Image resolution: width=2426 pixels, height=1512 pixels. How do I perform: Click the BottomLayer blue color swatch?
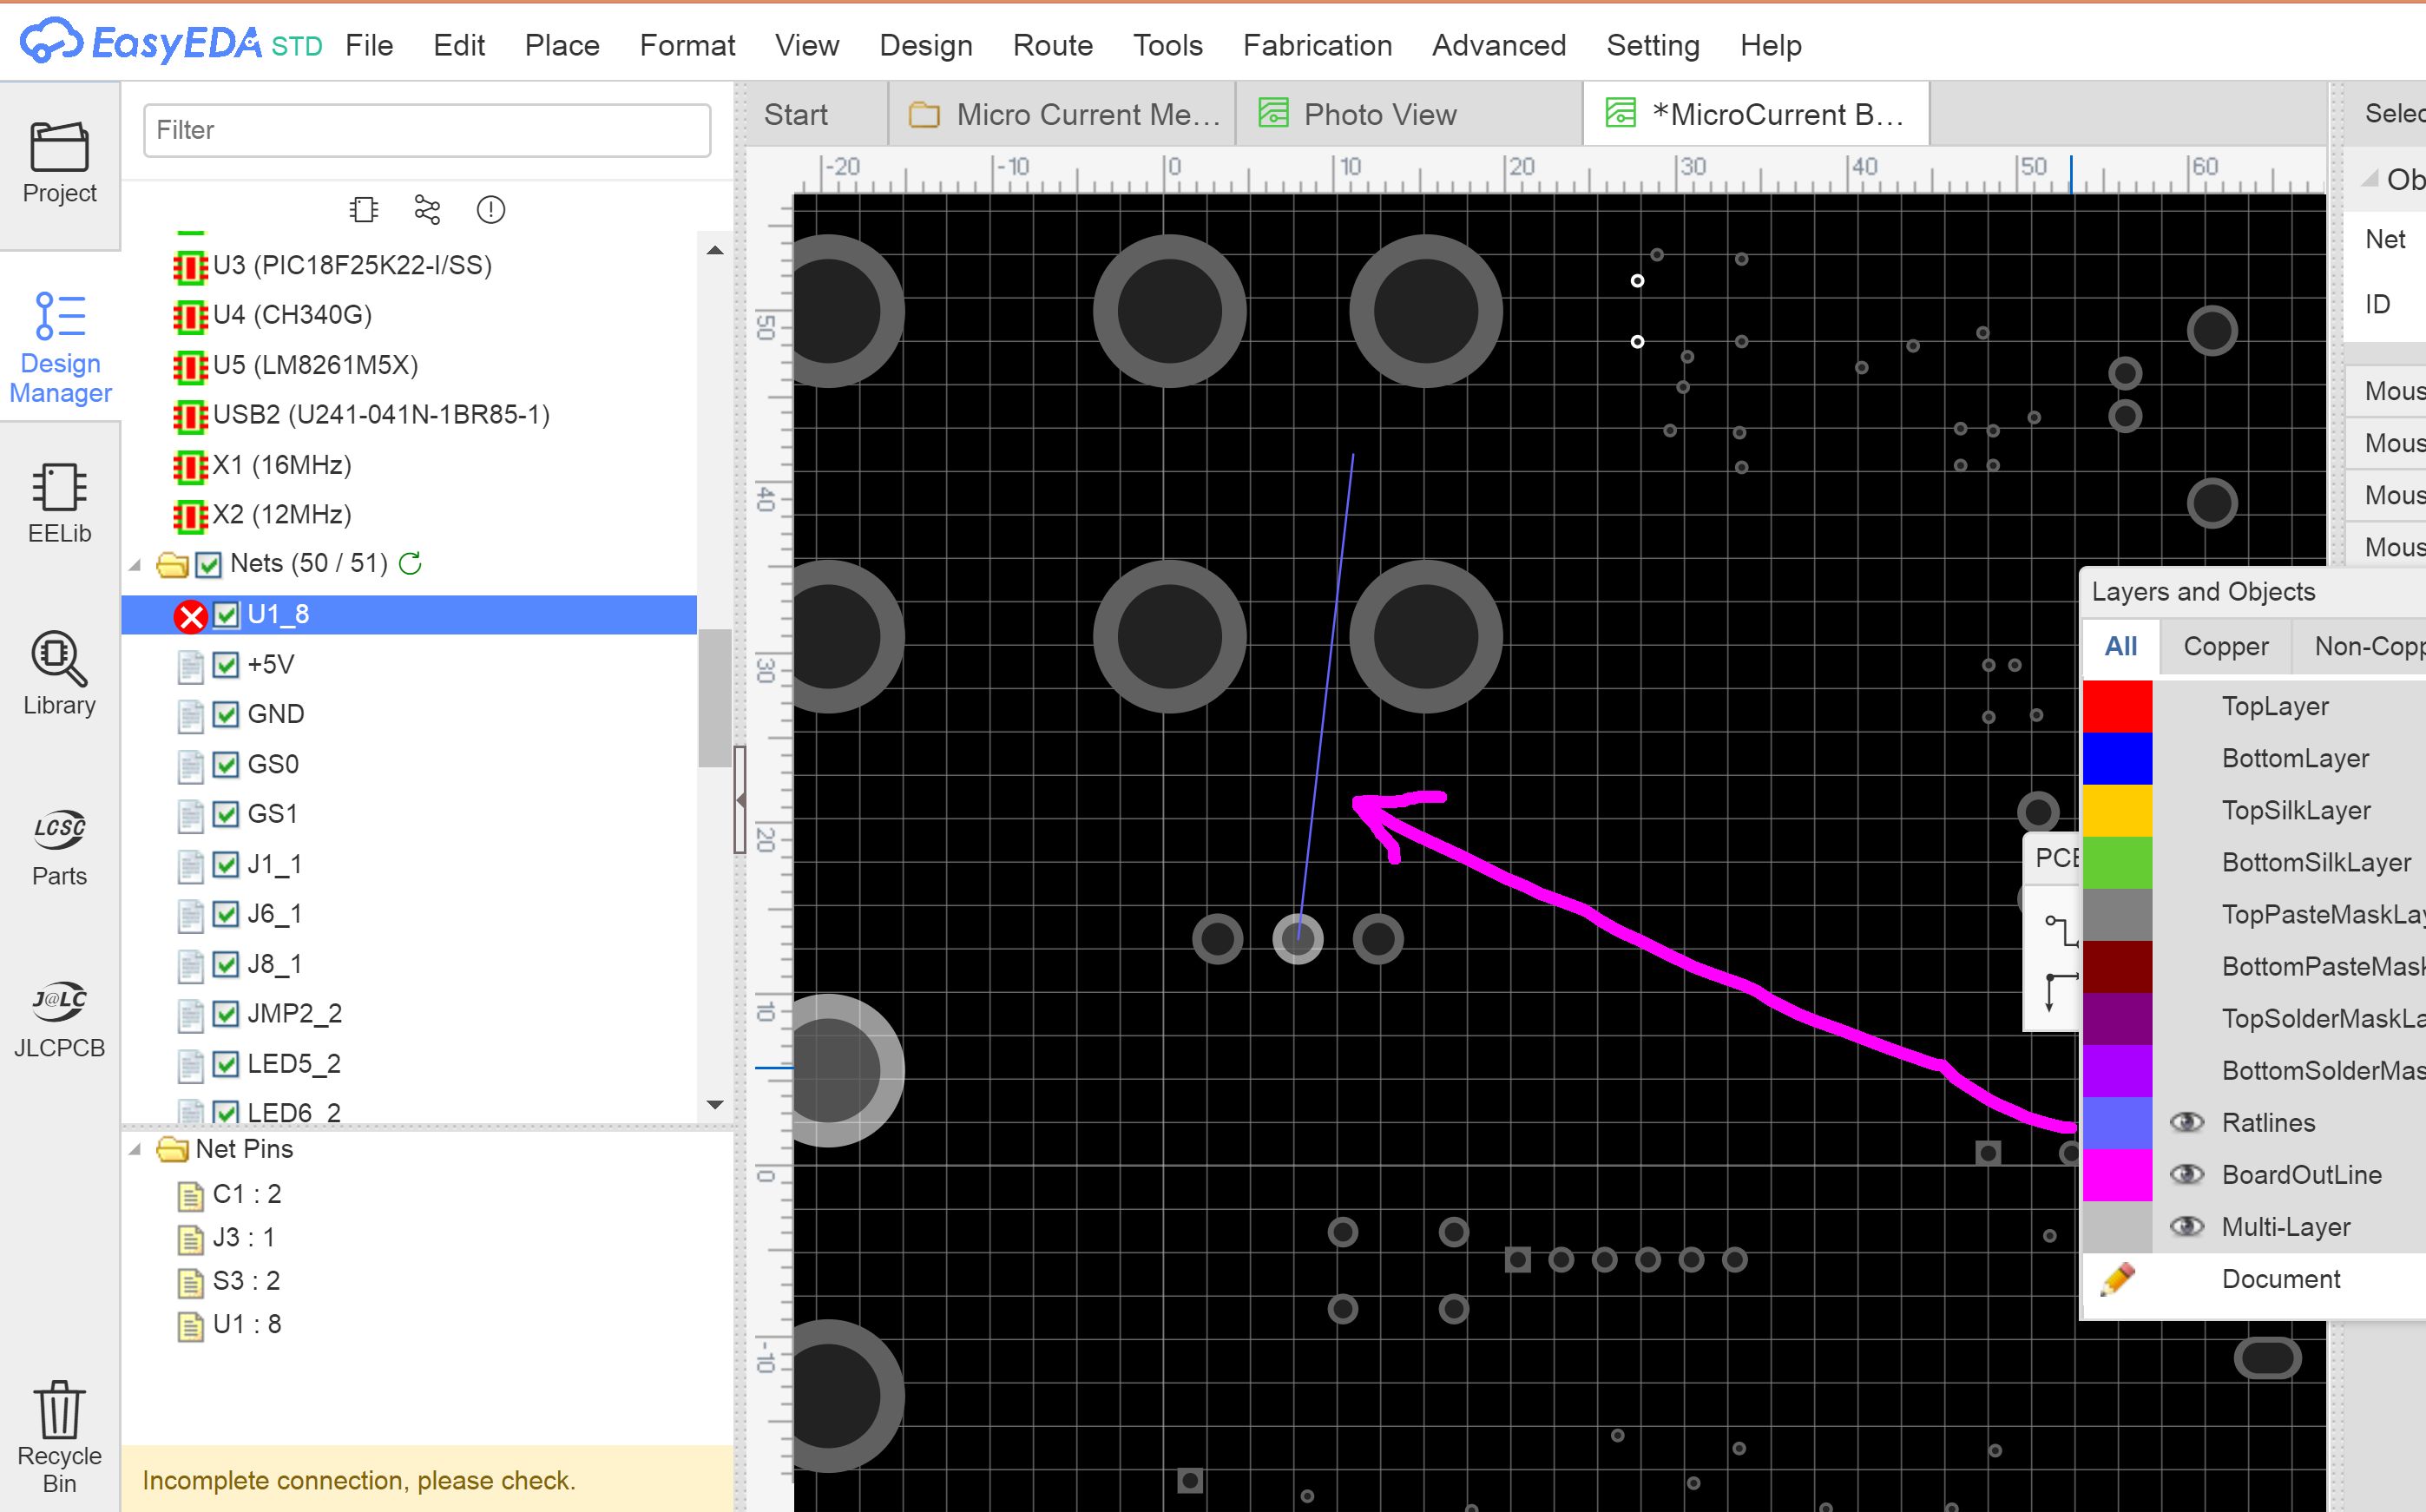pyautogui.click(x=2117, y=758)
